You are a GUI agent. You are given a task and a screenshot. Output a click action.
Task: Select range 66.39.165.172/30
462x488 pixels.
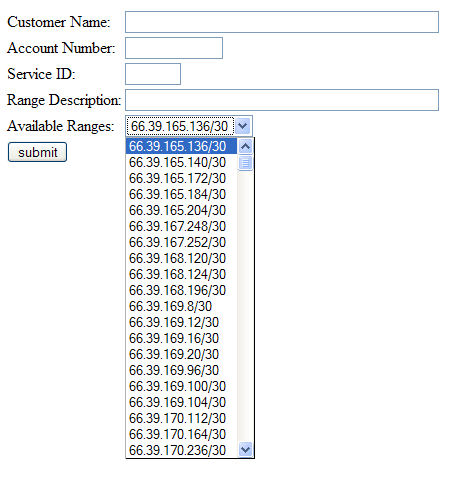point(181,178)
